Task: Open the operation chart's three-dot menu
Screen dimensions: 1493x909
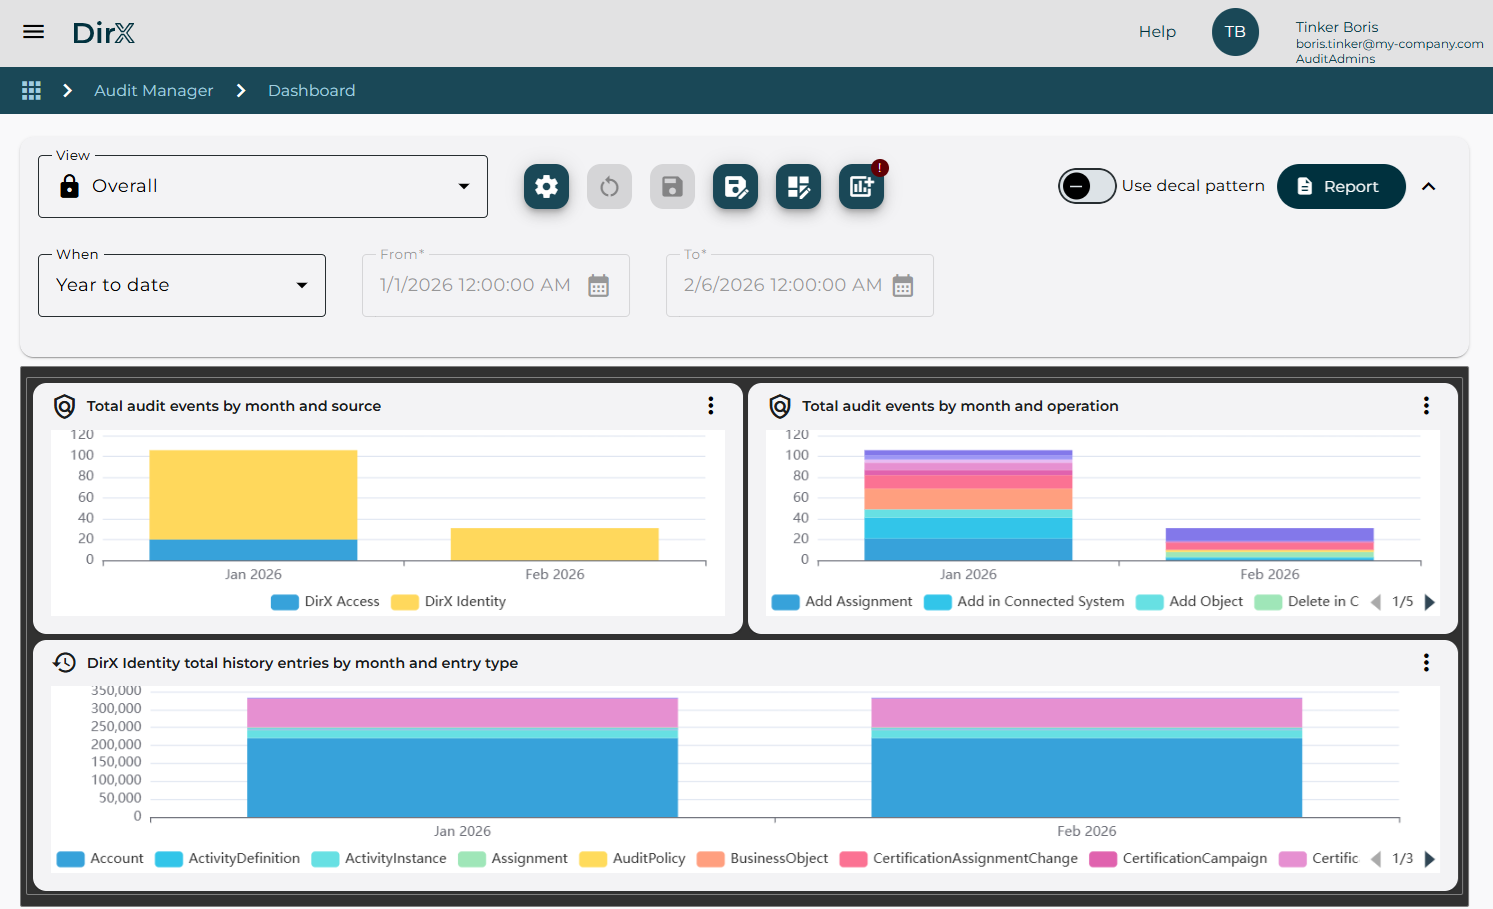Action: point(1426,405)
